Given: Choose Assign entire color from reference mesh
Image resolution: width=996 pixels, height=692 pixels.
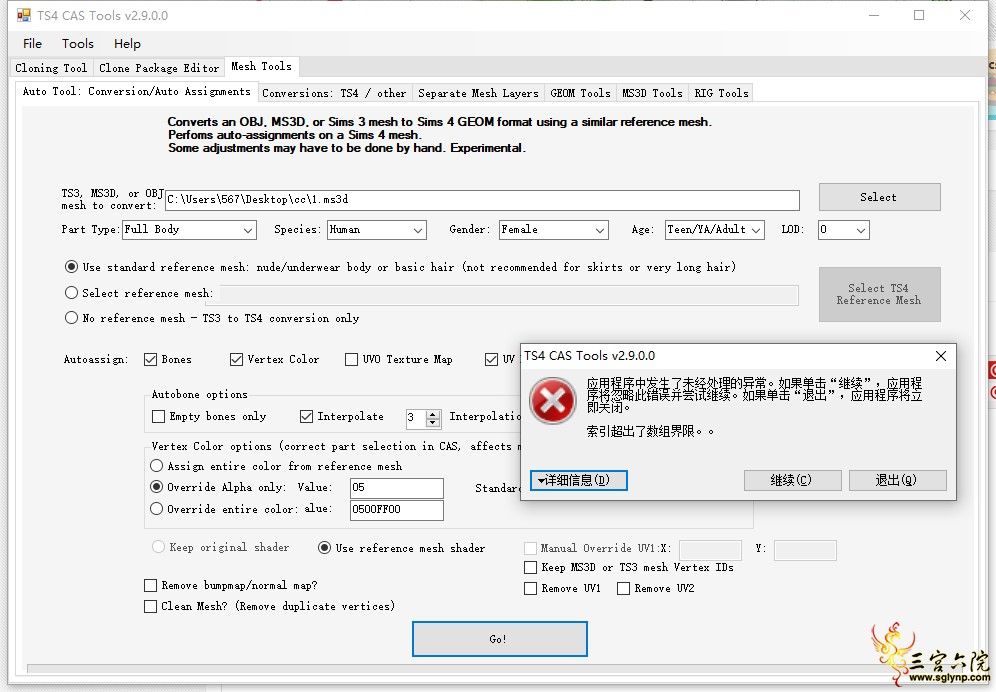Looking at the screenshot, I should click(x=156, y=466).
